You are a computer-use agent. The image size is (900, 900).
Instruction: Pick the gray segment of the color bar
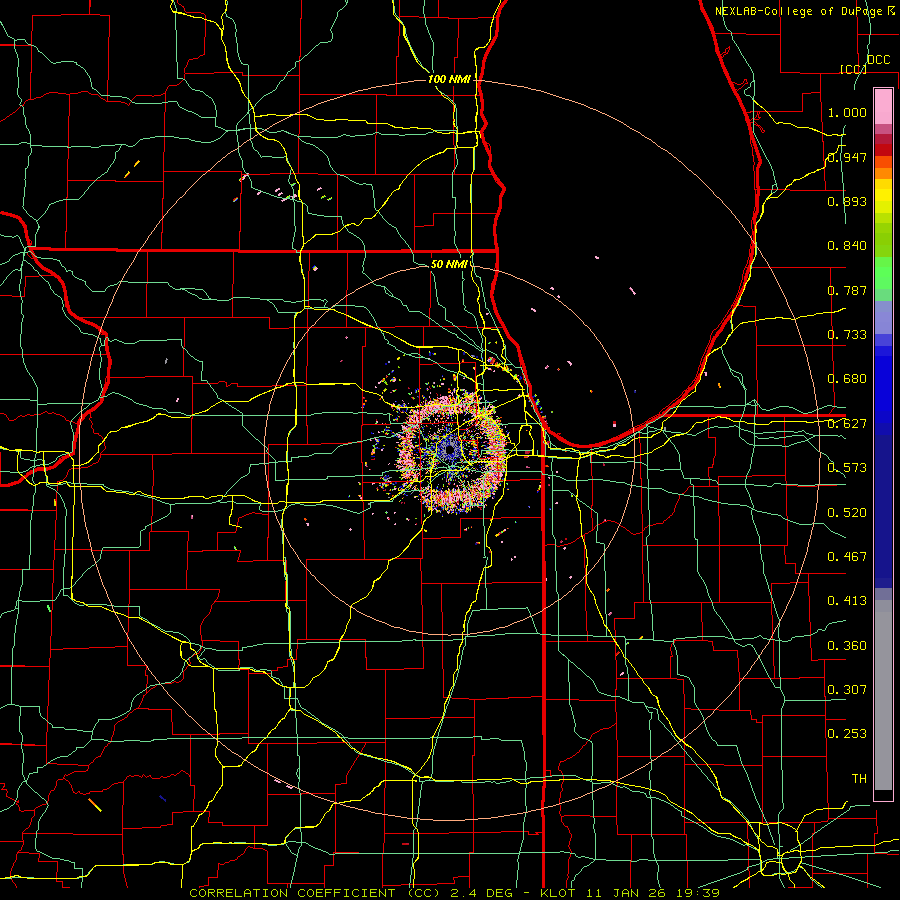[x=883, y=695]
